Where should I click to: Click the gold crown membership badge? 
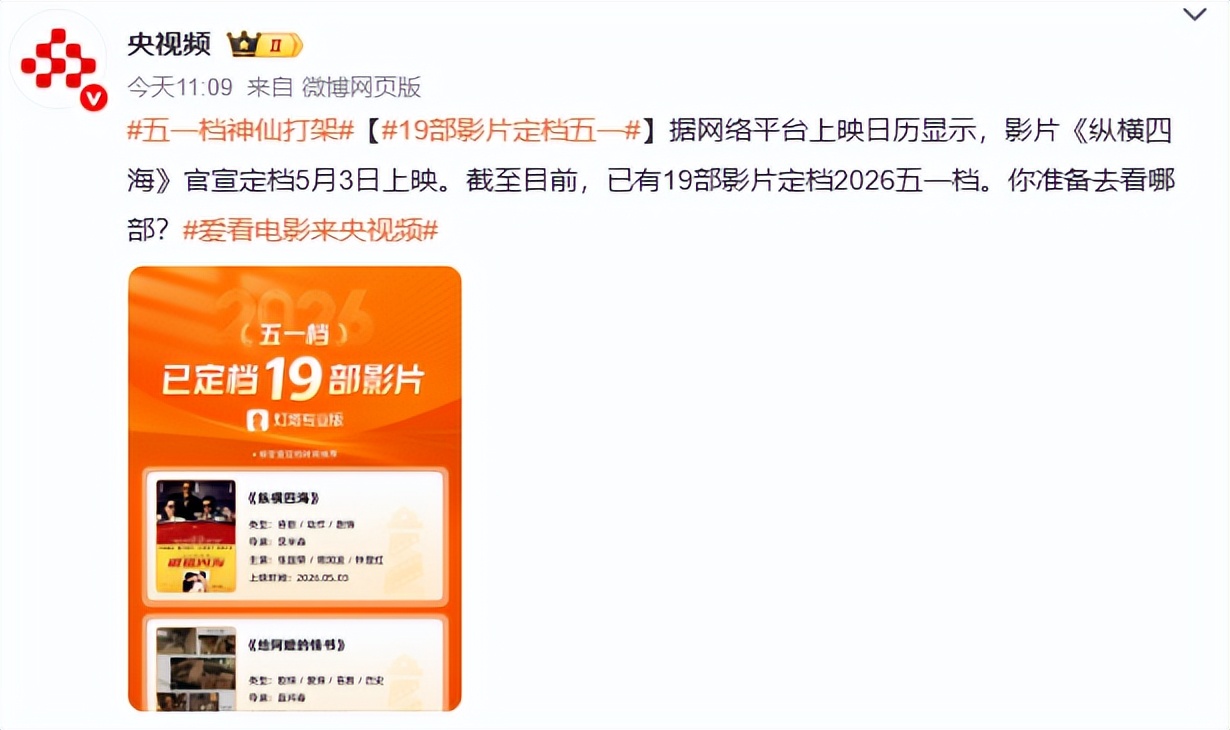(x=264, y=44)
